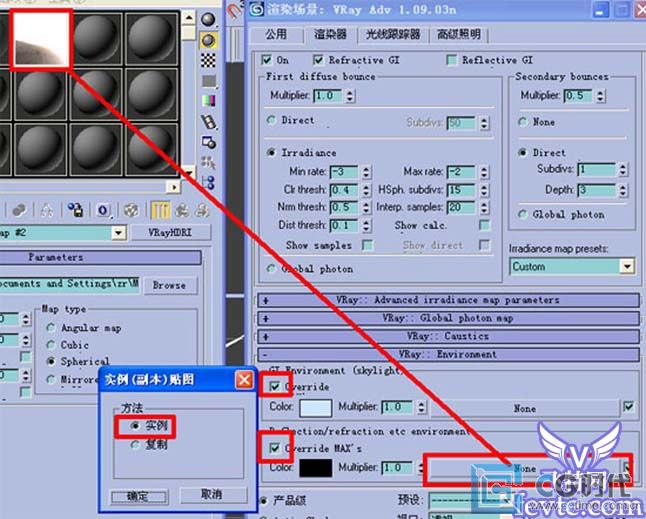646x519 pixels.
Task: Toggle the Video Color Check icon
Action: [x=208, y=101]
